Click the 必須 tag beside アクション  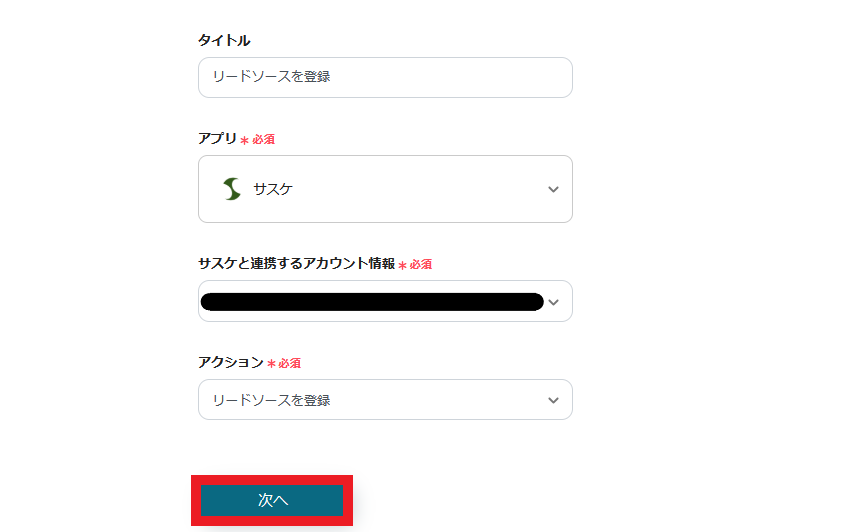pyautogui.click(x=290, y=363)
